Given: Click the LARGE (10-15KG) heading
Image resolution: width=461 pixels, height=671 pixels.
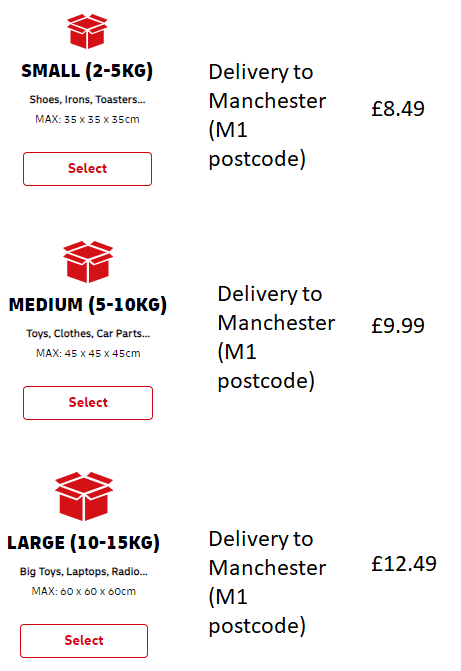Looking at the screenshot, I should [x=83, y=543].
